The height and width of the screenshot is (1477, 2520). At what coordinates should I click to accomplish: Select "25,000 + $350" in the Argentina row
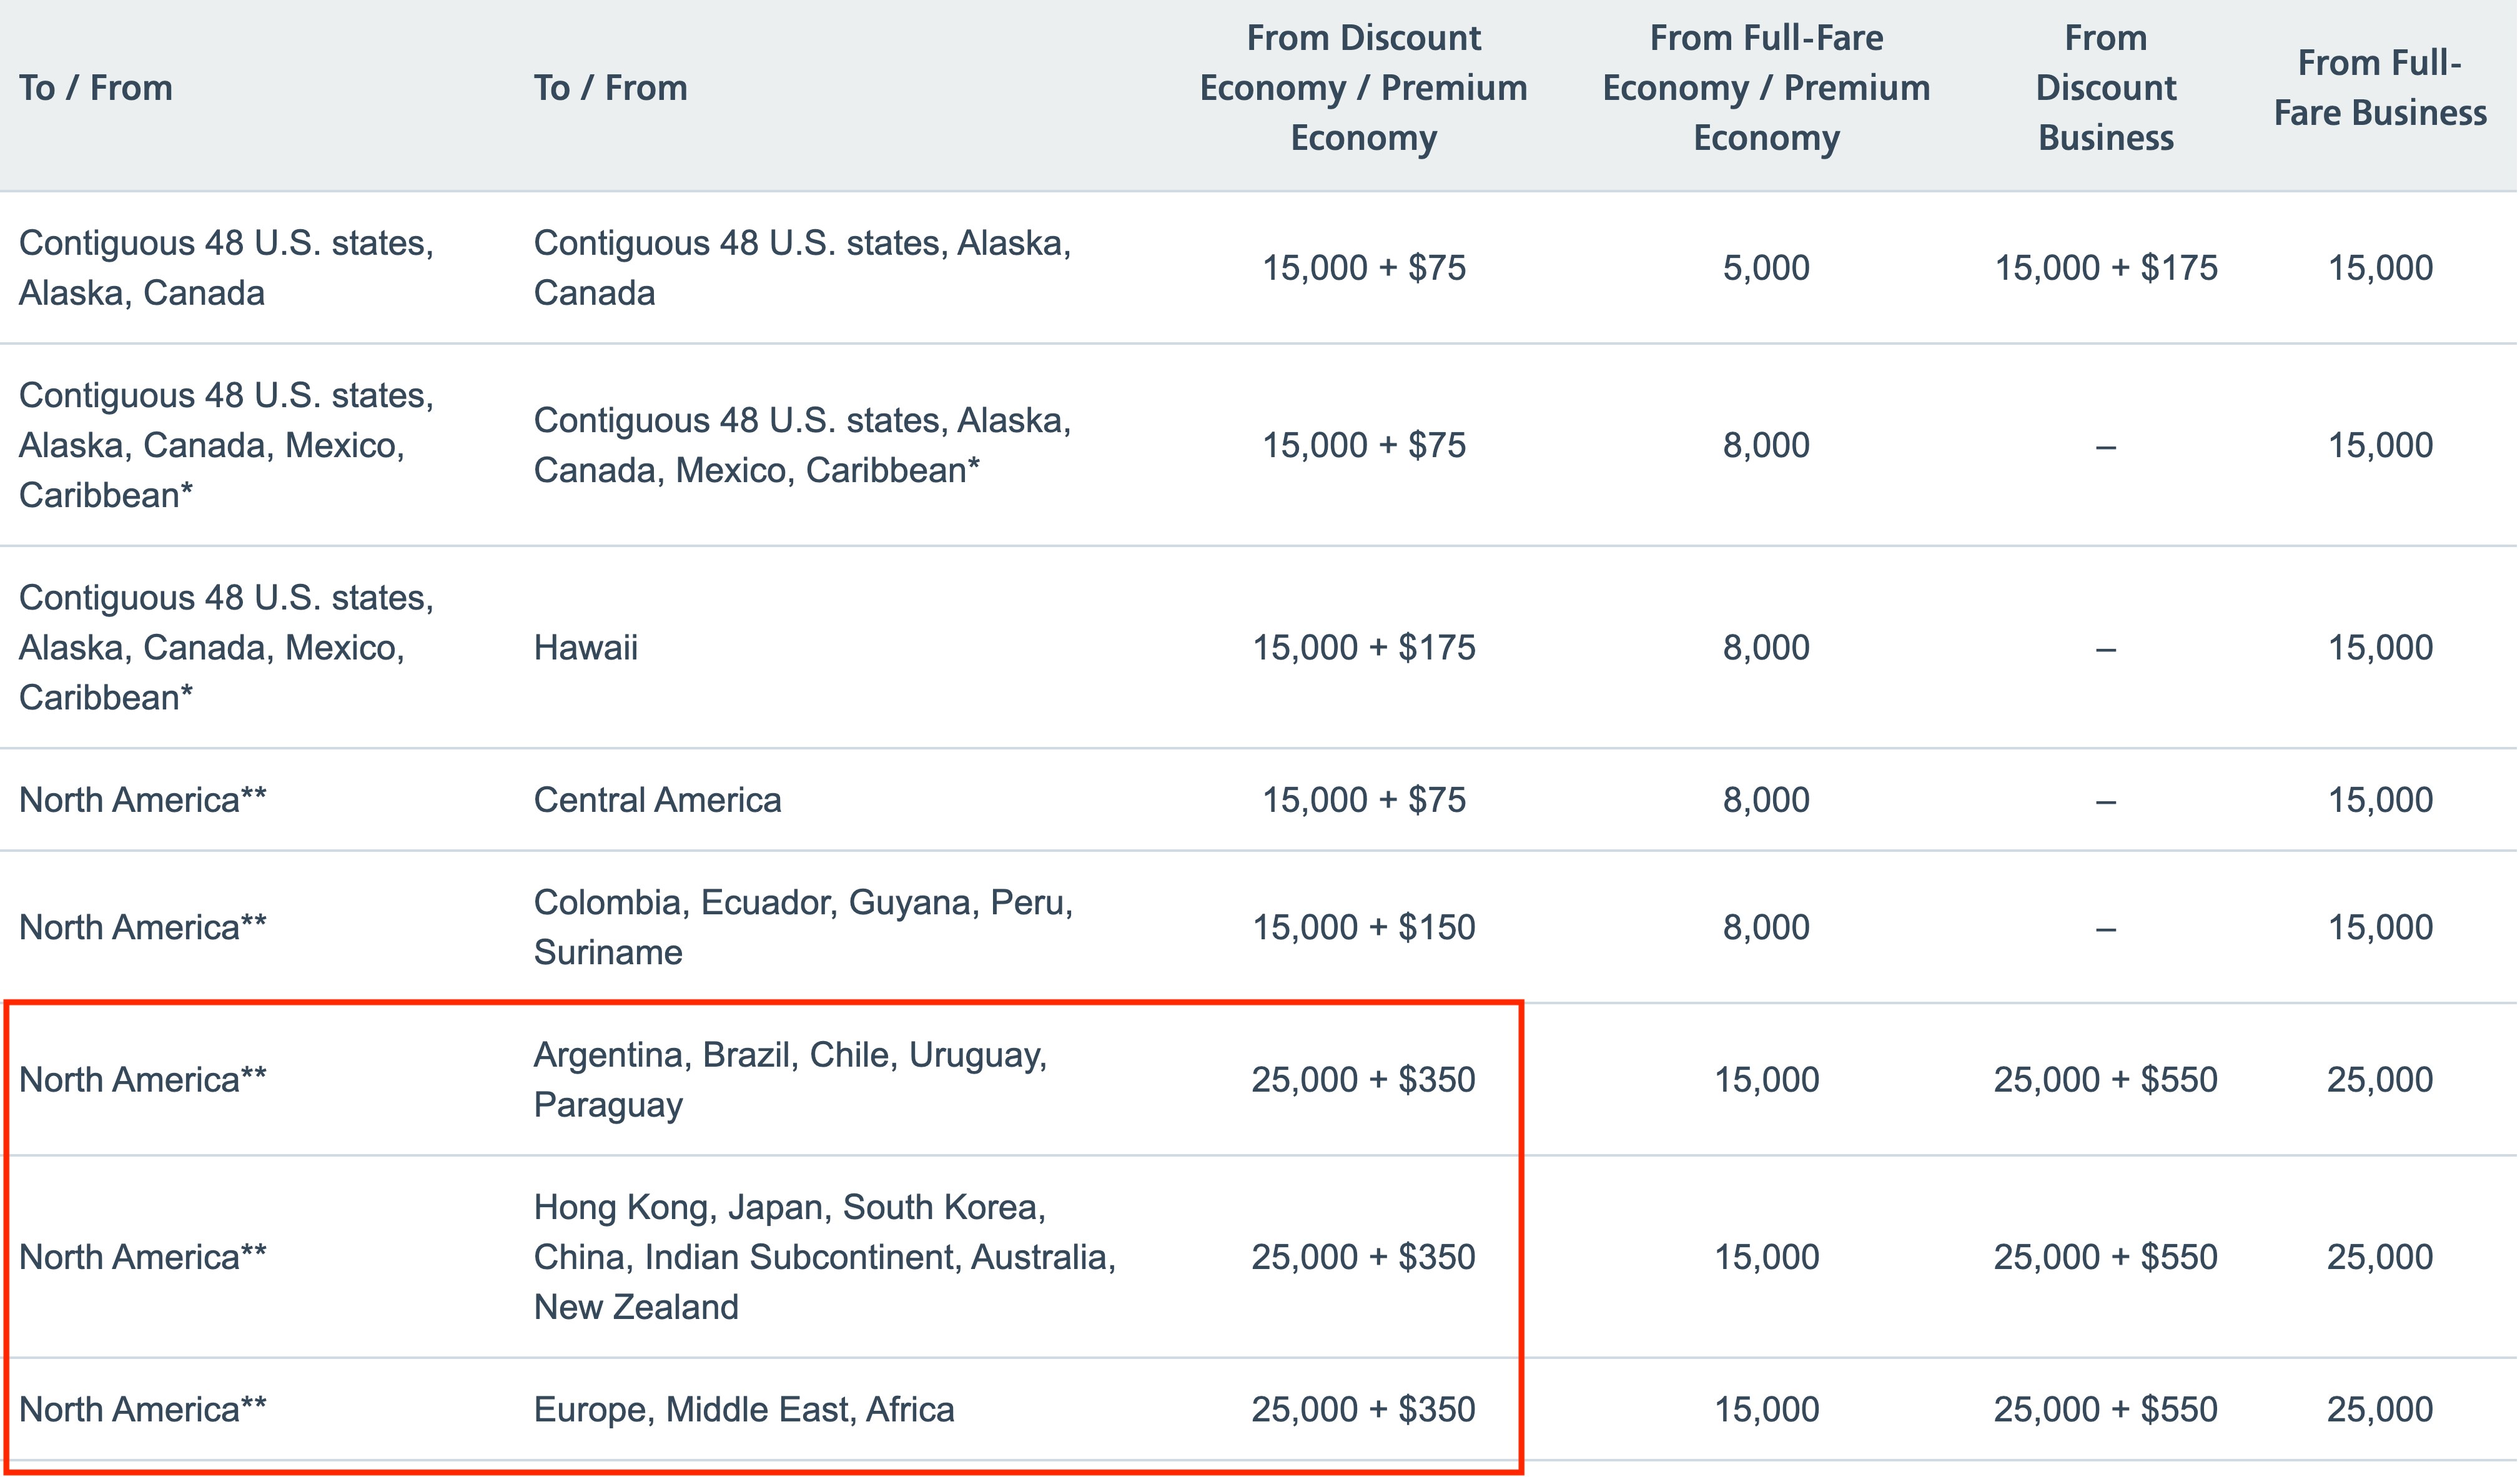(x=1364, y=1080)
